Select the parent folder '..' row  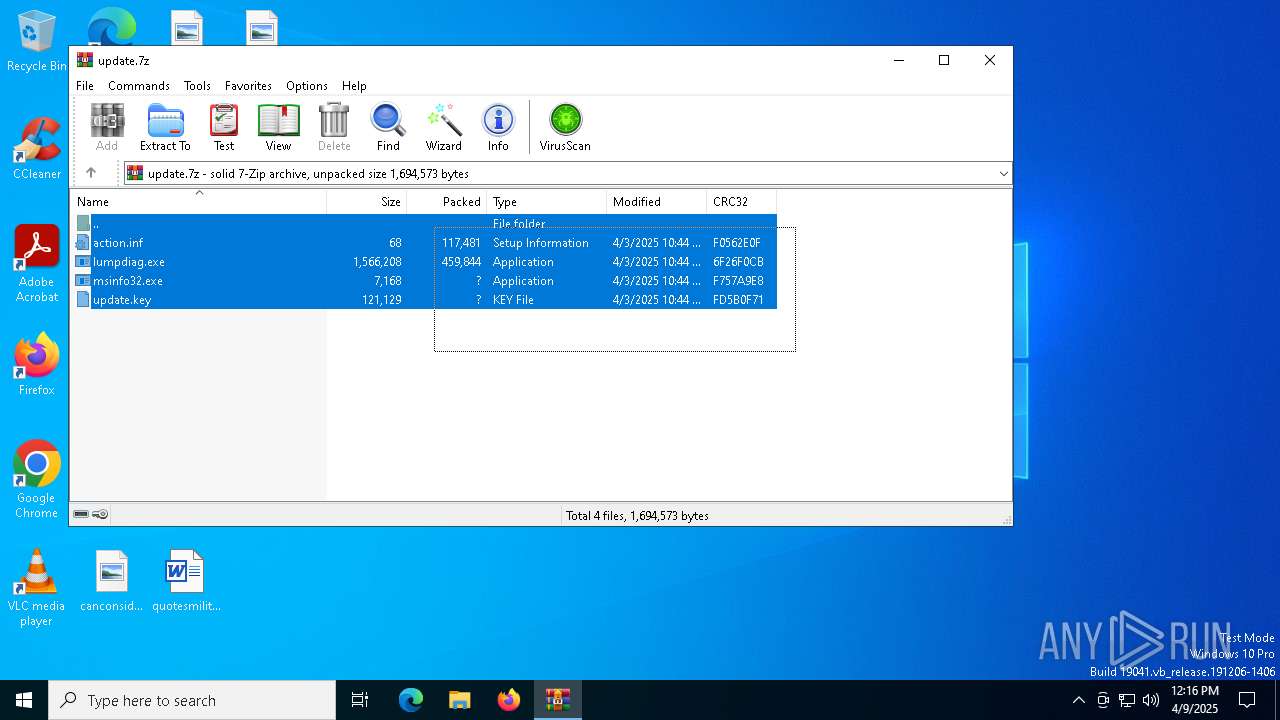click(425, 224)
